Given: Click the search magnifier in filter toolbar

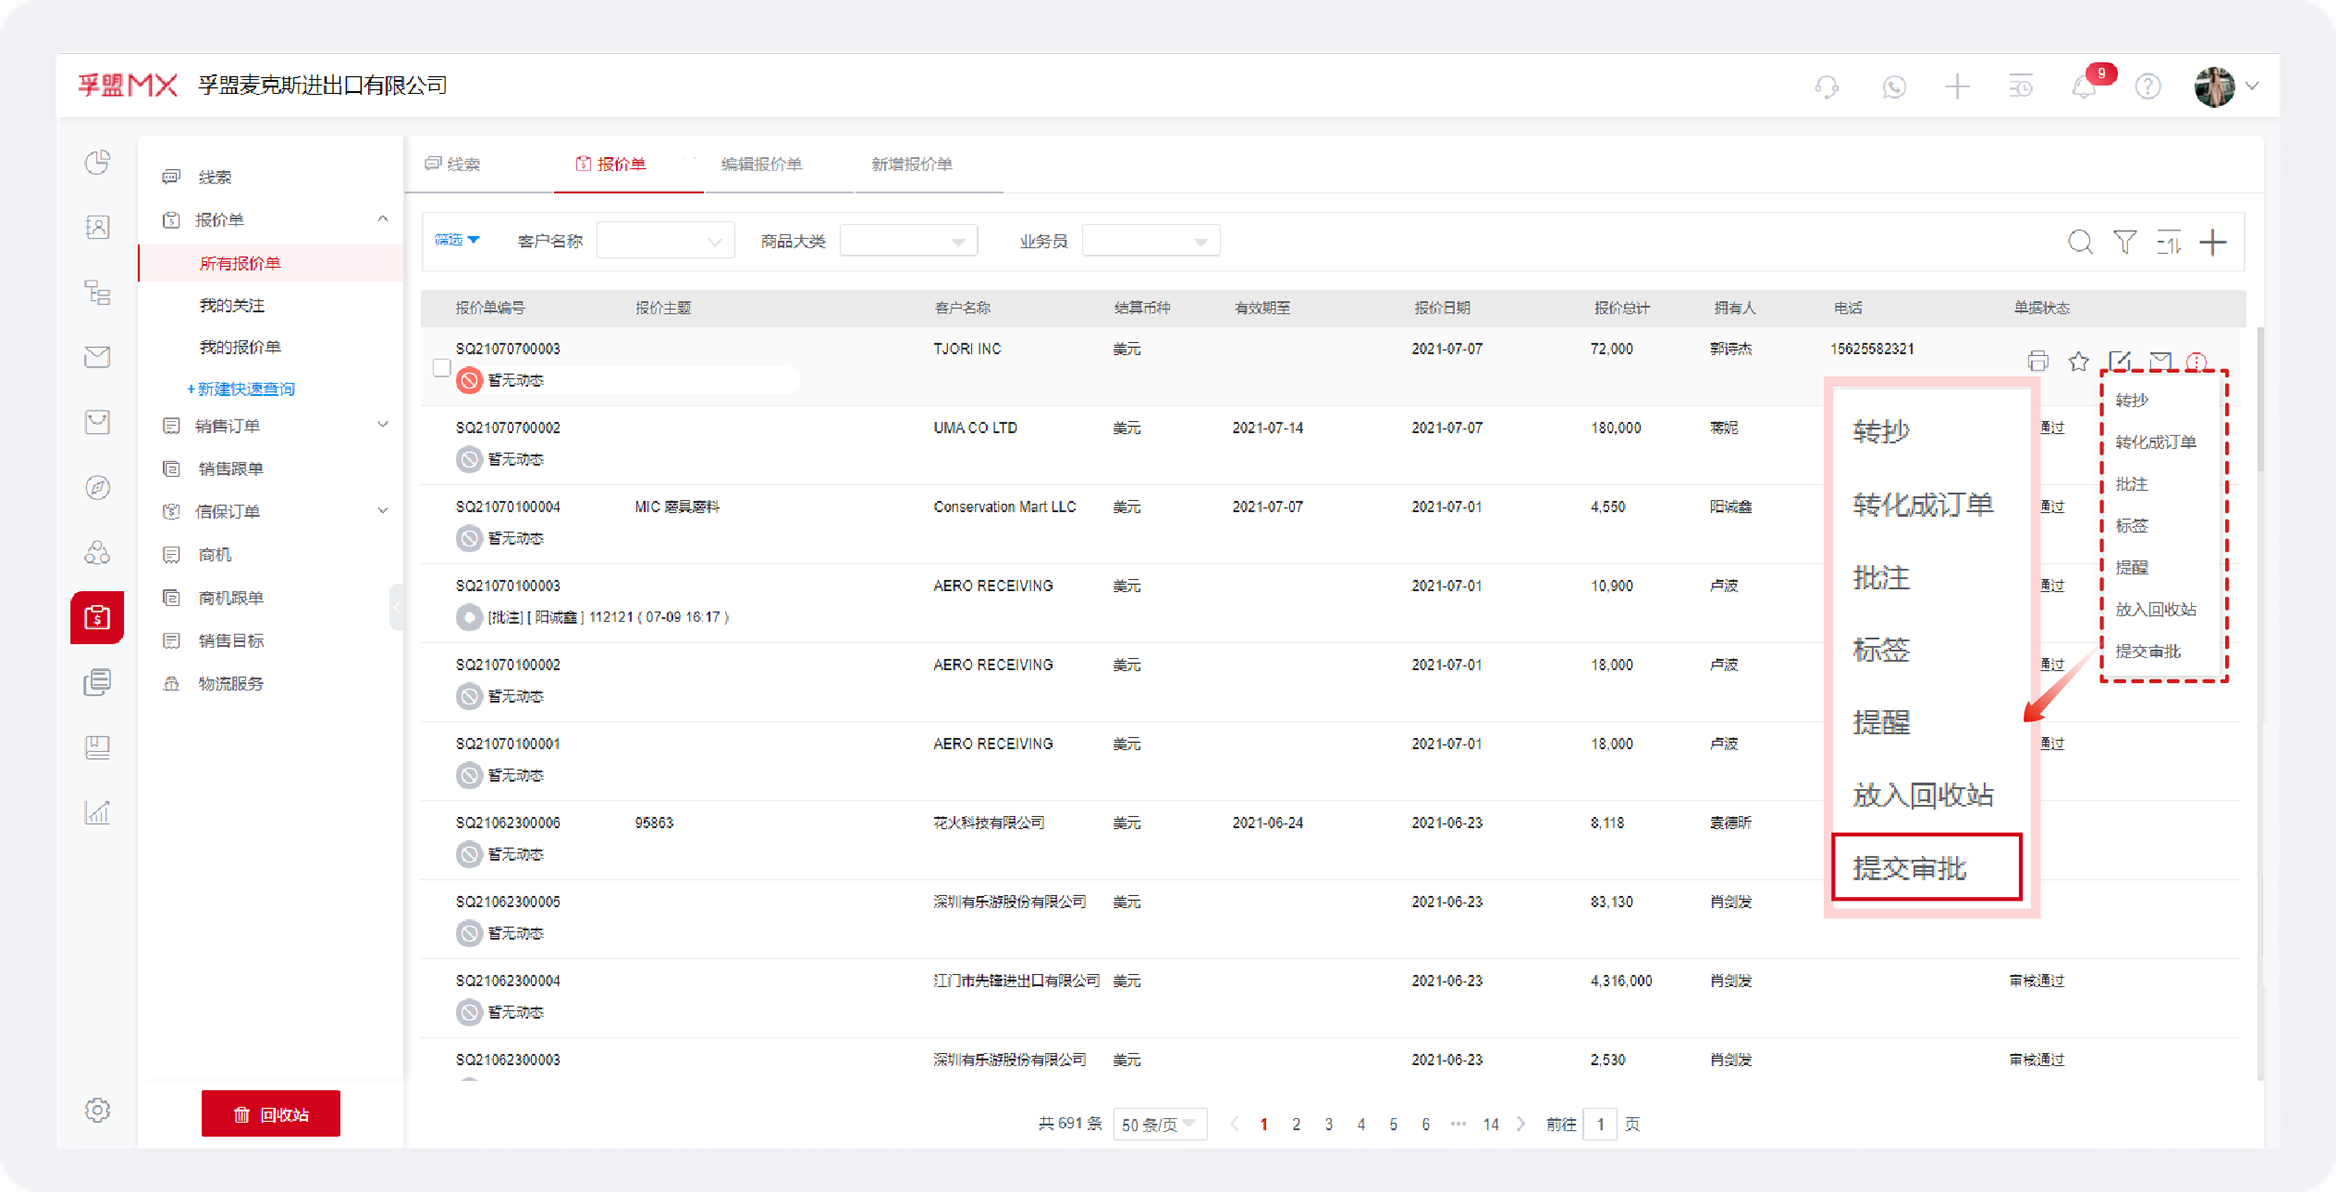Looking at the screenshot, I should (2080, 242).
